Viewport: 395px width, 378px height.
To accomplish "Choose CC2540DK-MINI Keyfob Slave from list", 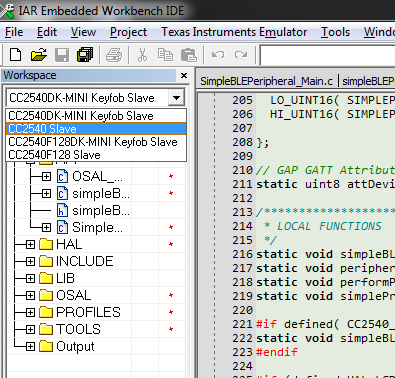I will 96,116.
